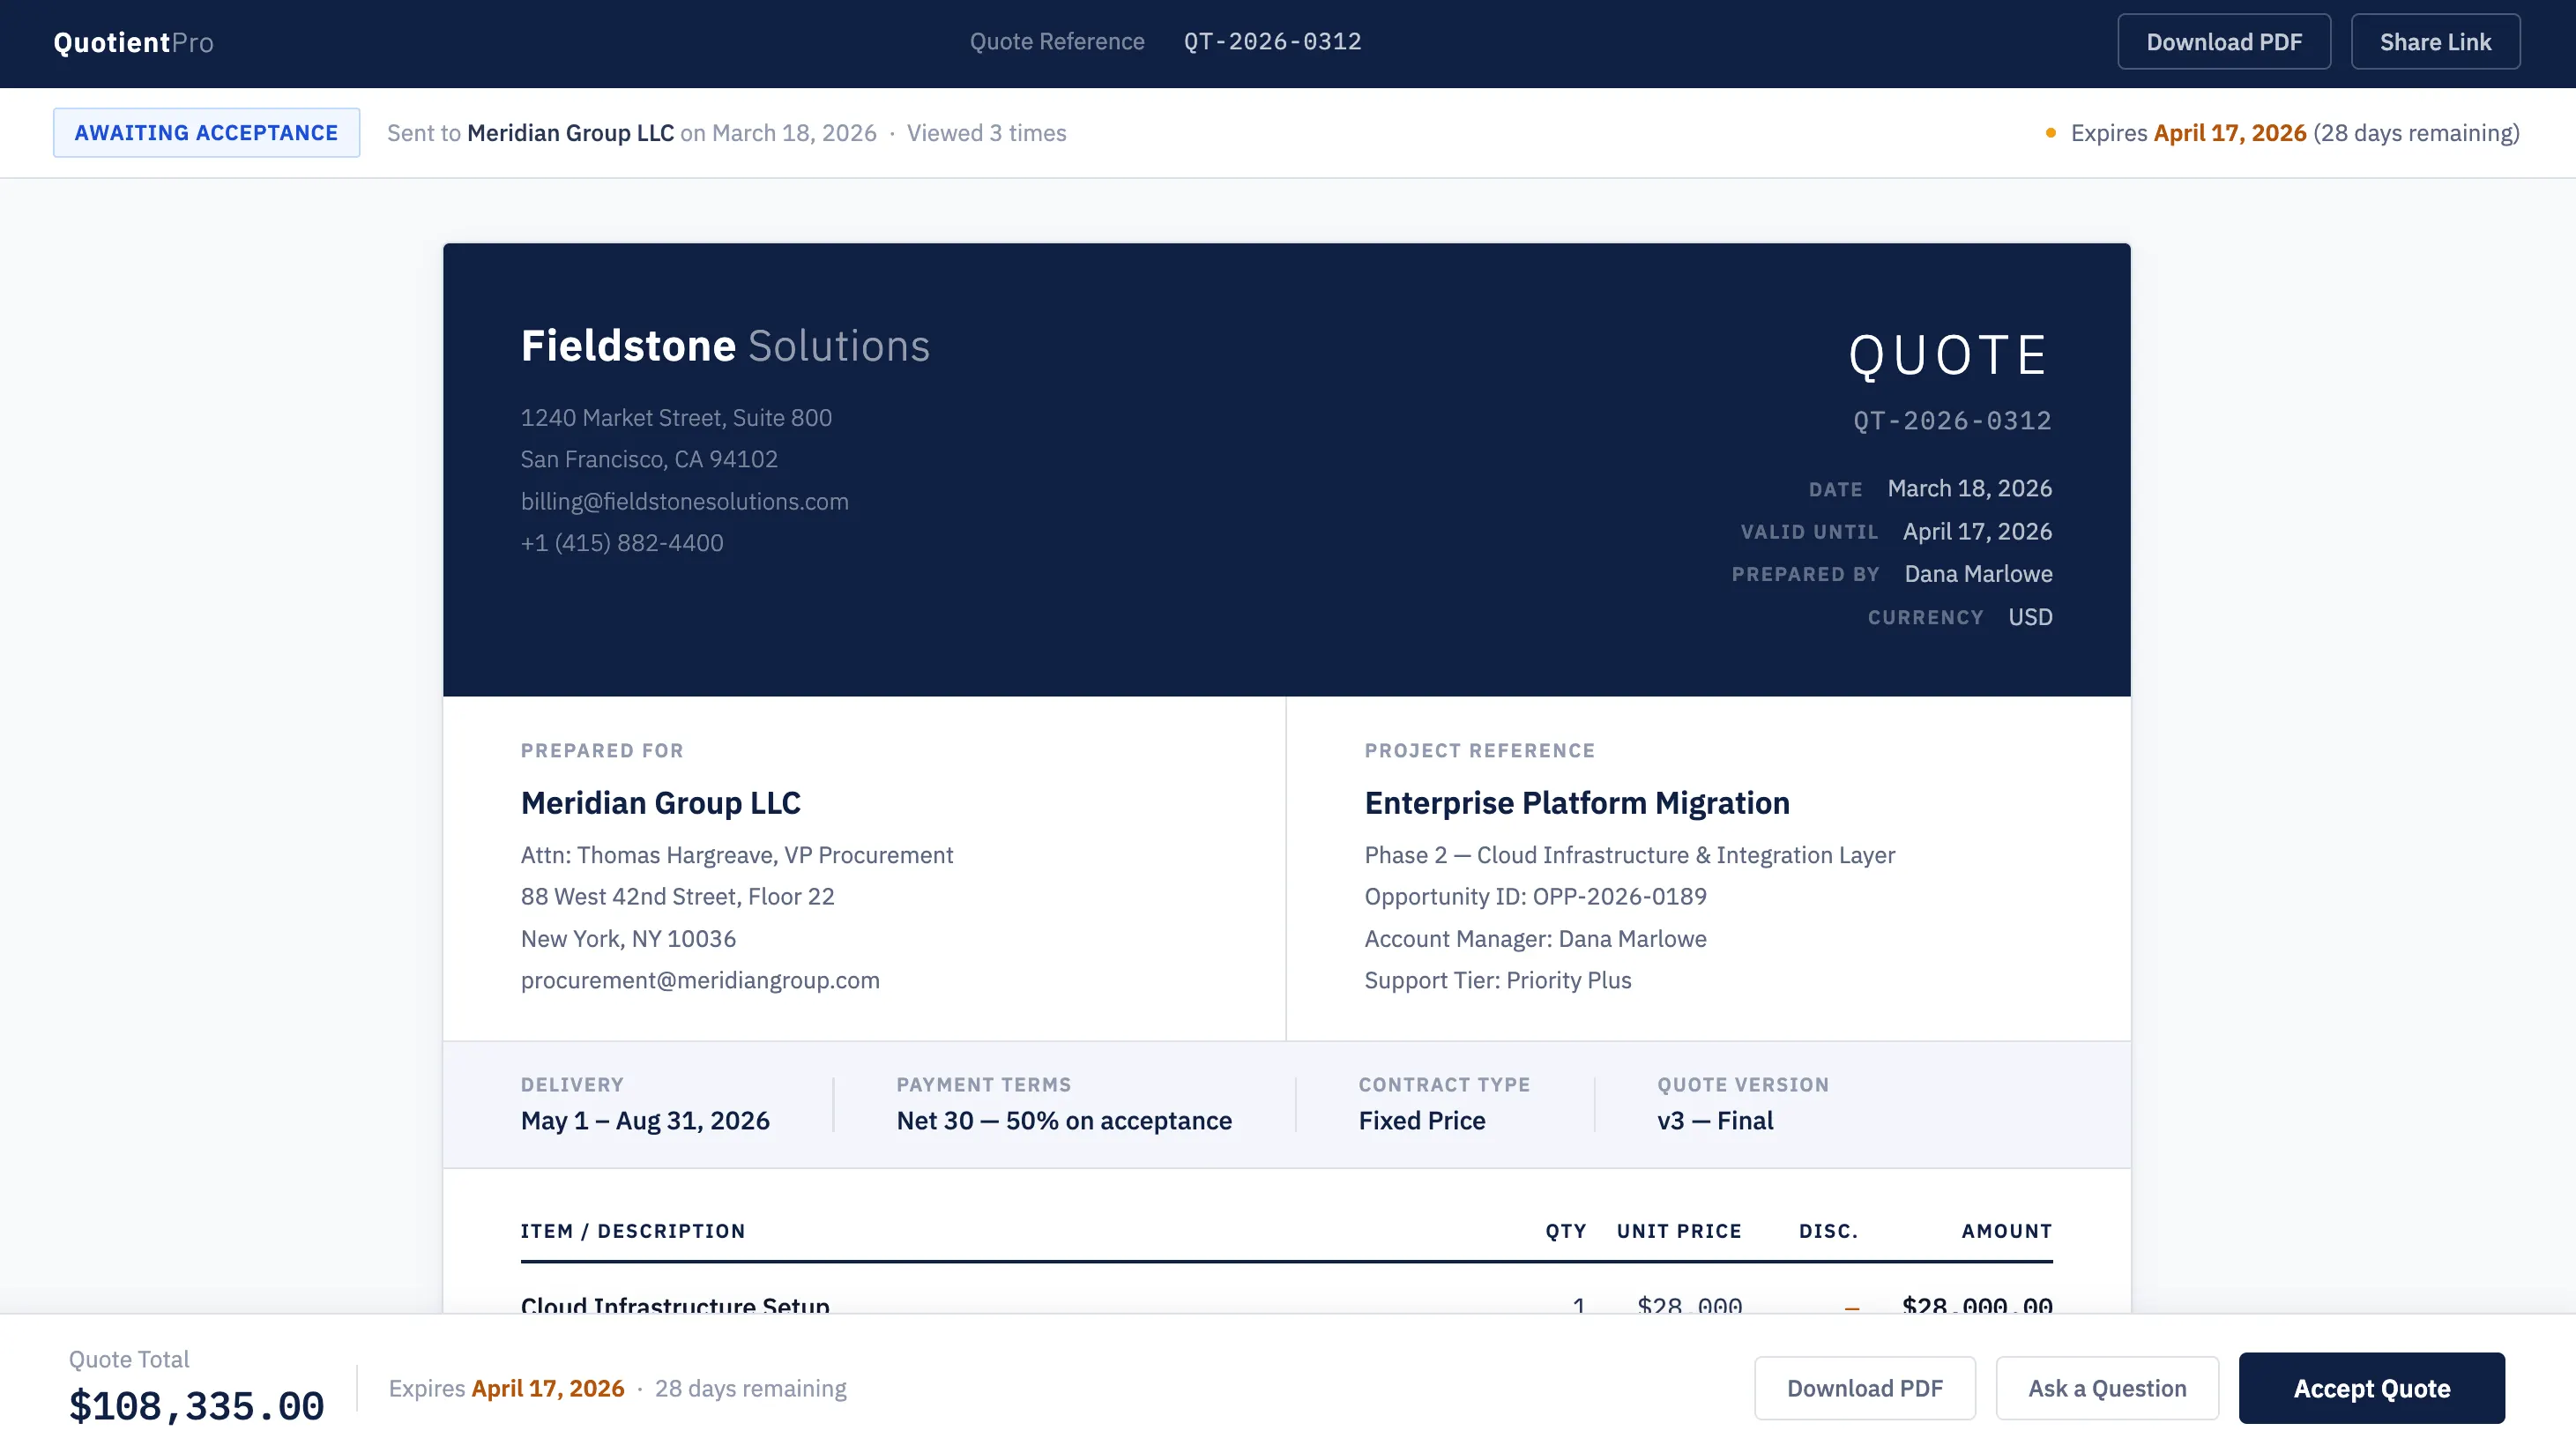Image resolution: width=2576 pixels, height=1453 pixels.
Task: Click PROJECT REFERENCE section label
Action: [x=1479, y=752]
